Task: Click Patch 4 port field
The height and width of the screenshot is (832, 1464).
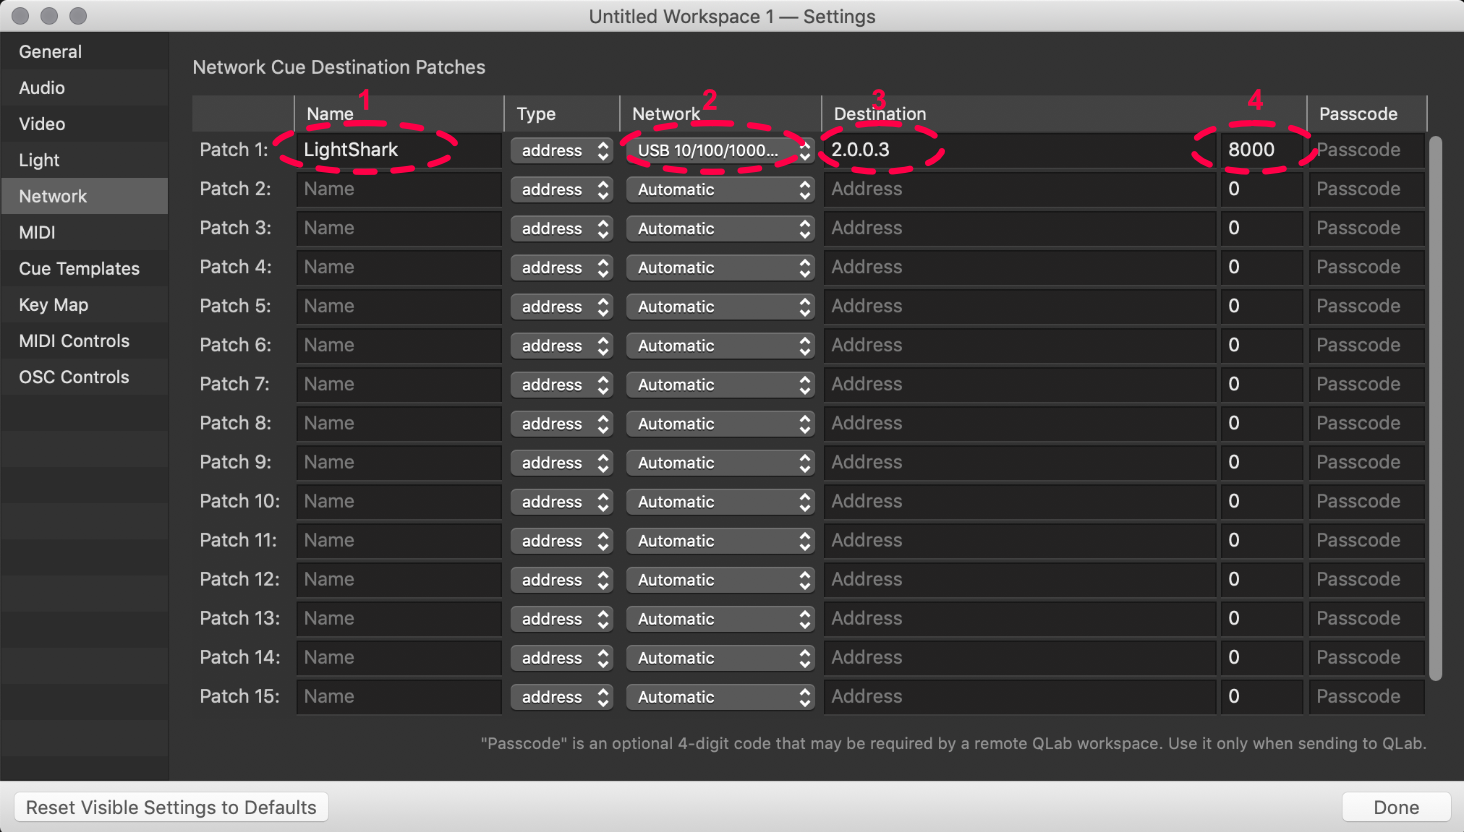Action: click(x=1262, y=267)
